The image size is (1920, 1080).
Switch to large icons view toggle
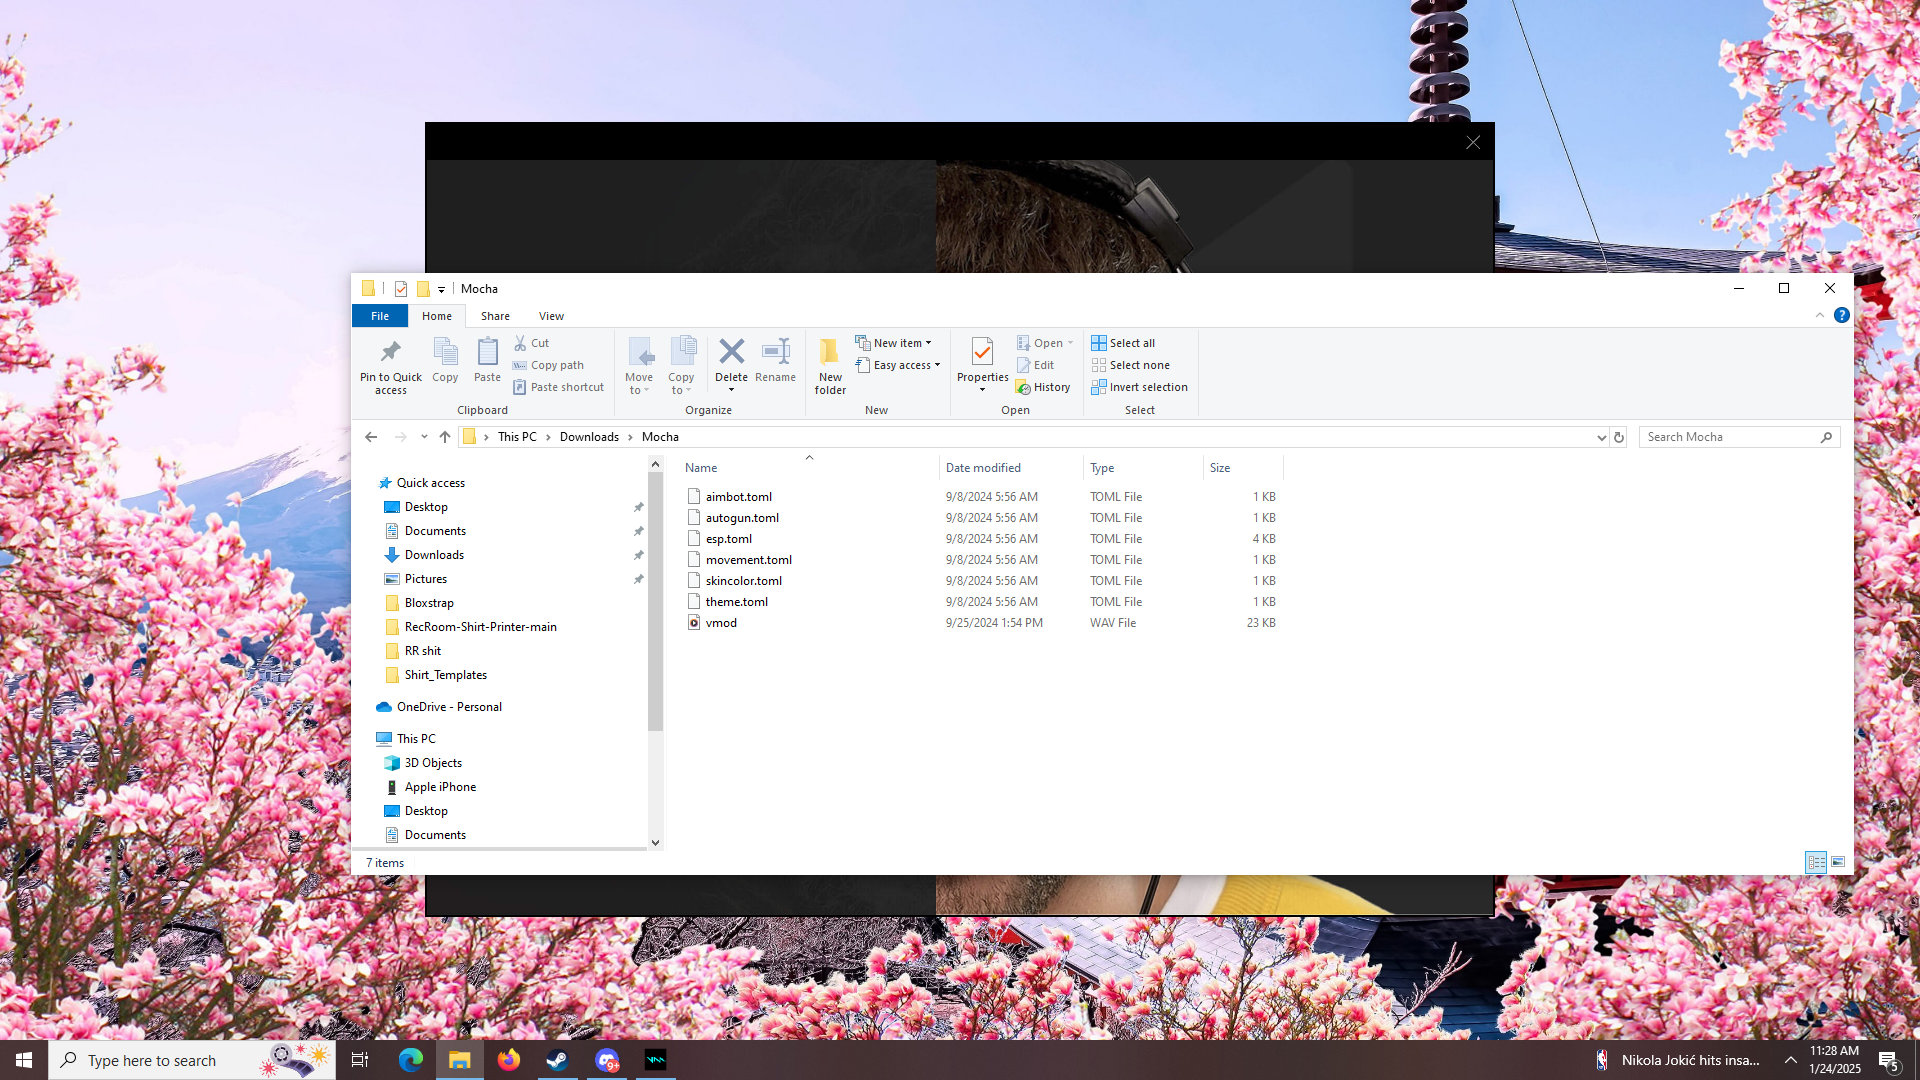pyautogui.click(x=1838, y=862)
